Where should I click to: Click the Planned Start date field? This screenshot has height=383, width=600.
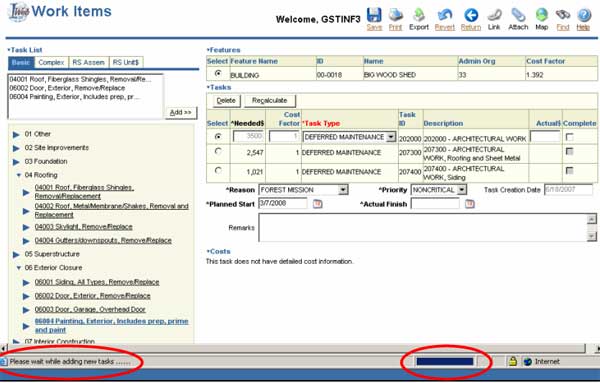click(283, 204)
